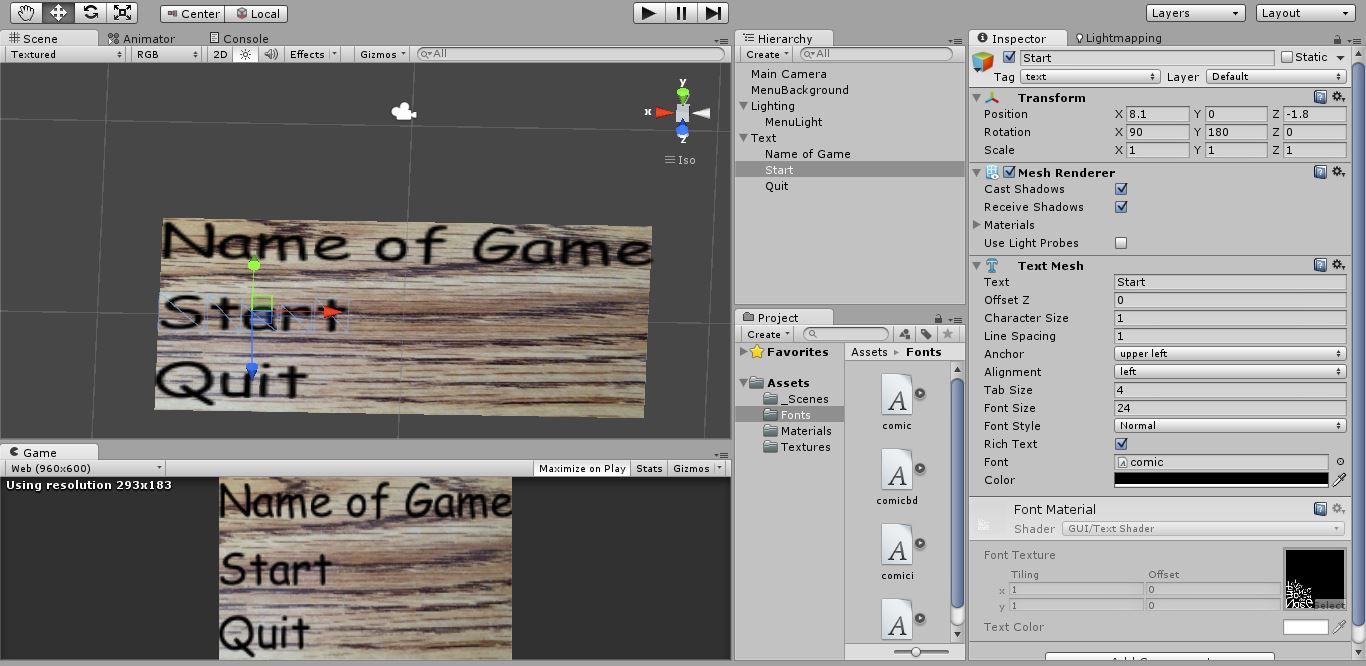Image resolution: width=1366 pixels, height=666 pixels.
Task: Disable the Cast Shadows checkbox
Action: click(1121, 189)
